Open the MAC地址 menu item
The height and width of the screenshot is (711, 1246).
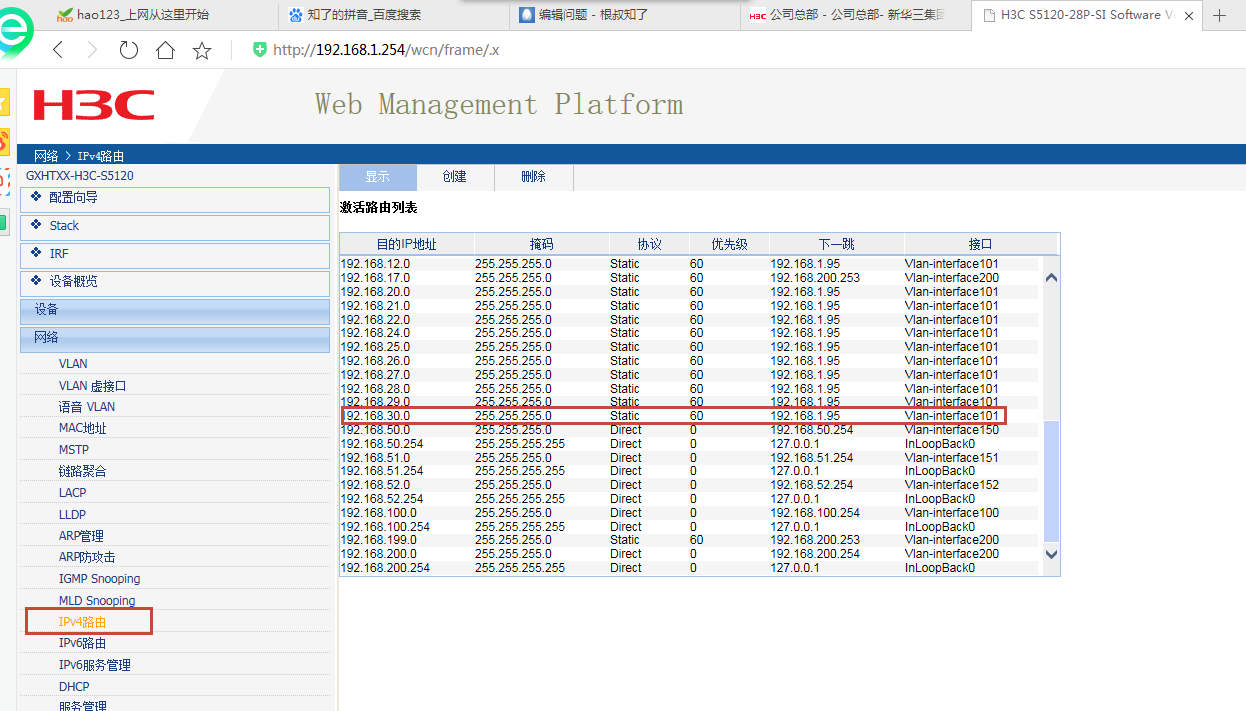click(82, 429)
